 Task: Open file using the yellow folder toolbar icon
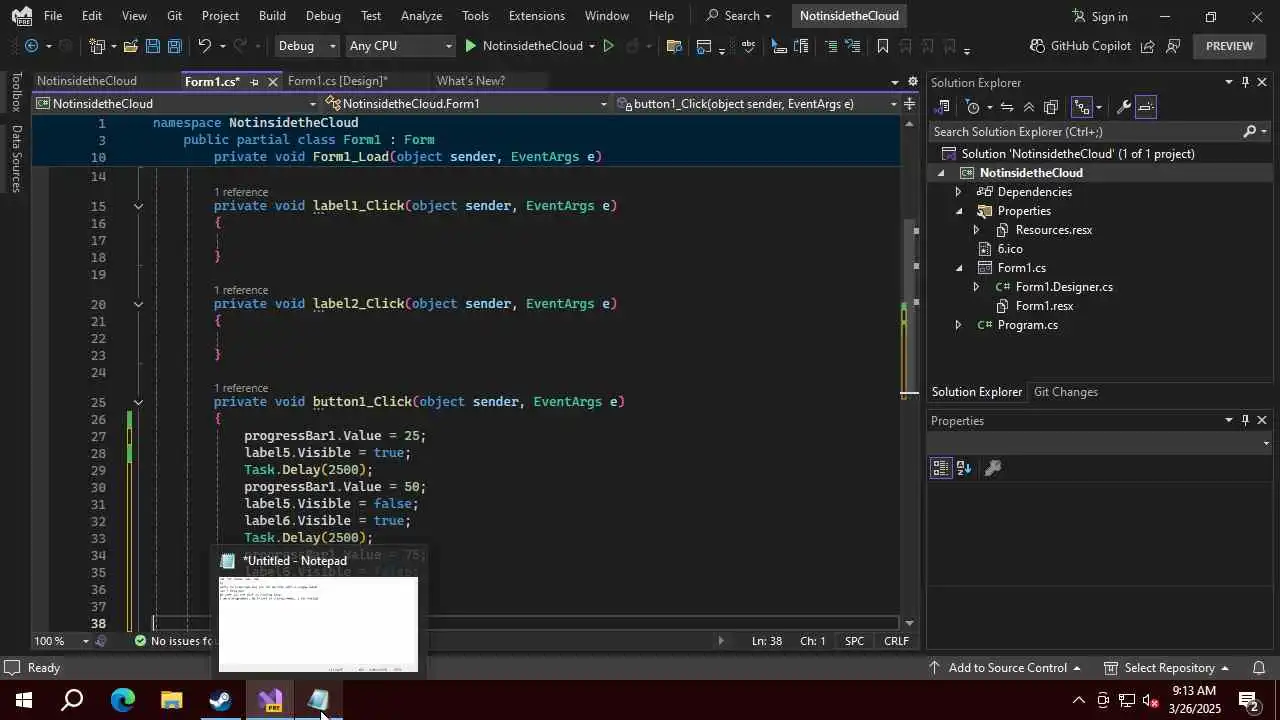point(131,46)
